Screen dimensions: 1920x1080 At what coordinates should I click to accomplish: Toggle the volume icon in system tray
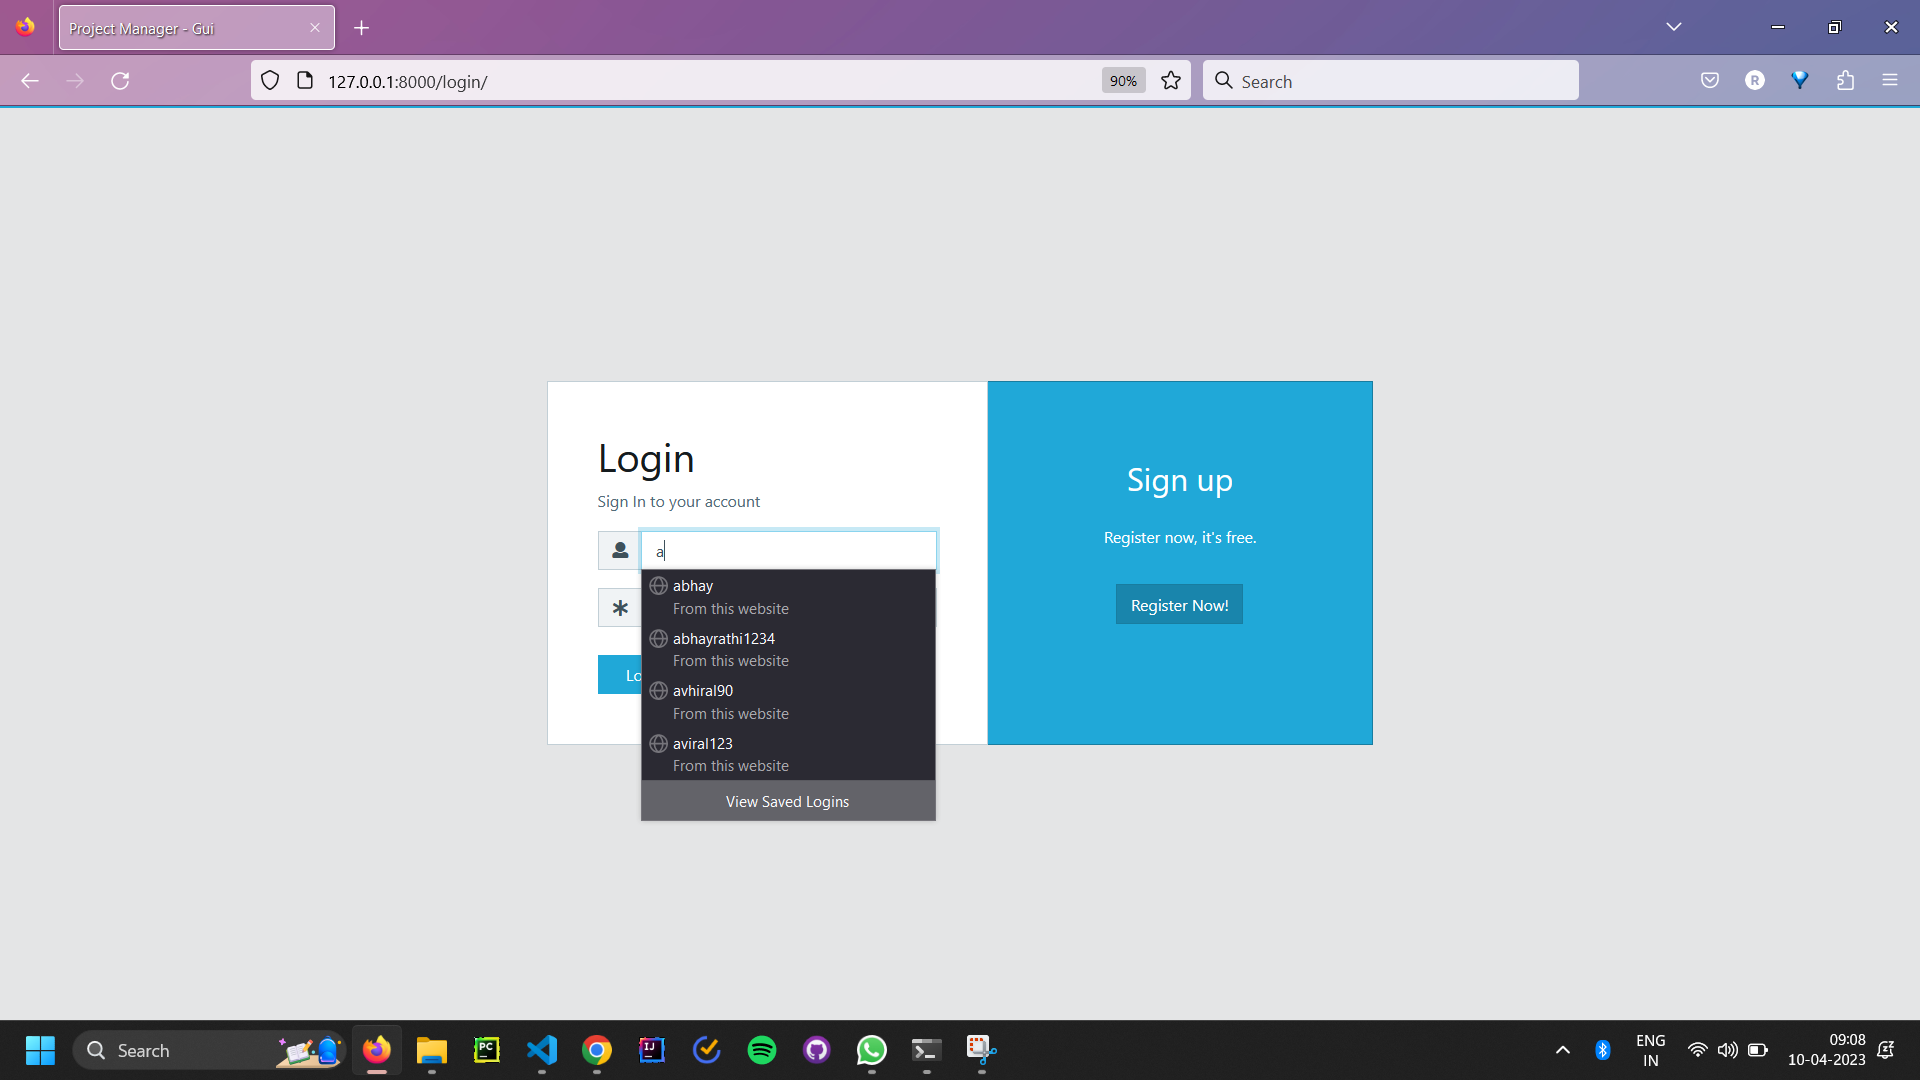[1727, 1050]
